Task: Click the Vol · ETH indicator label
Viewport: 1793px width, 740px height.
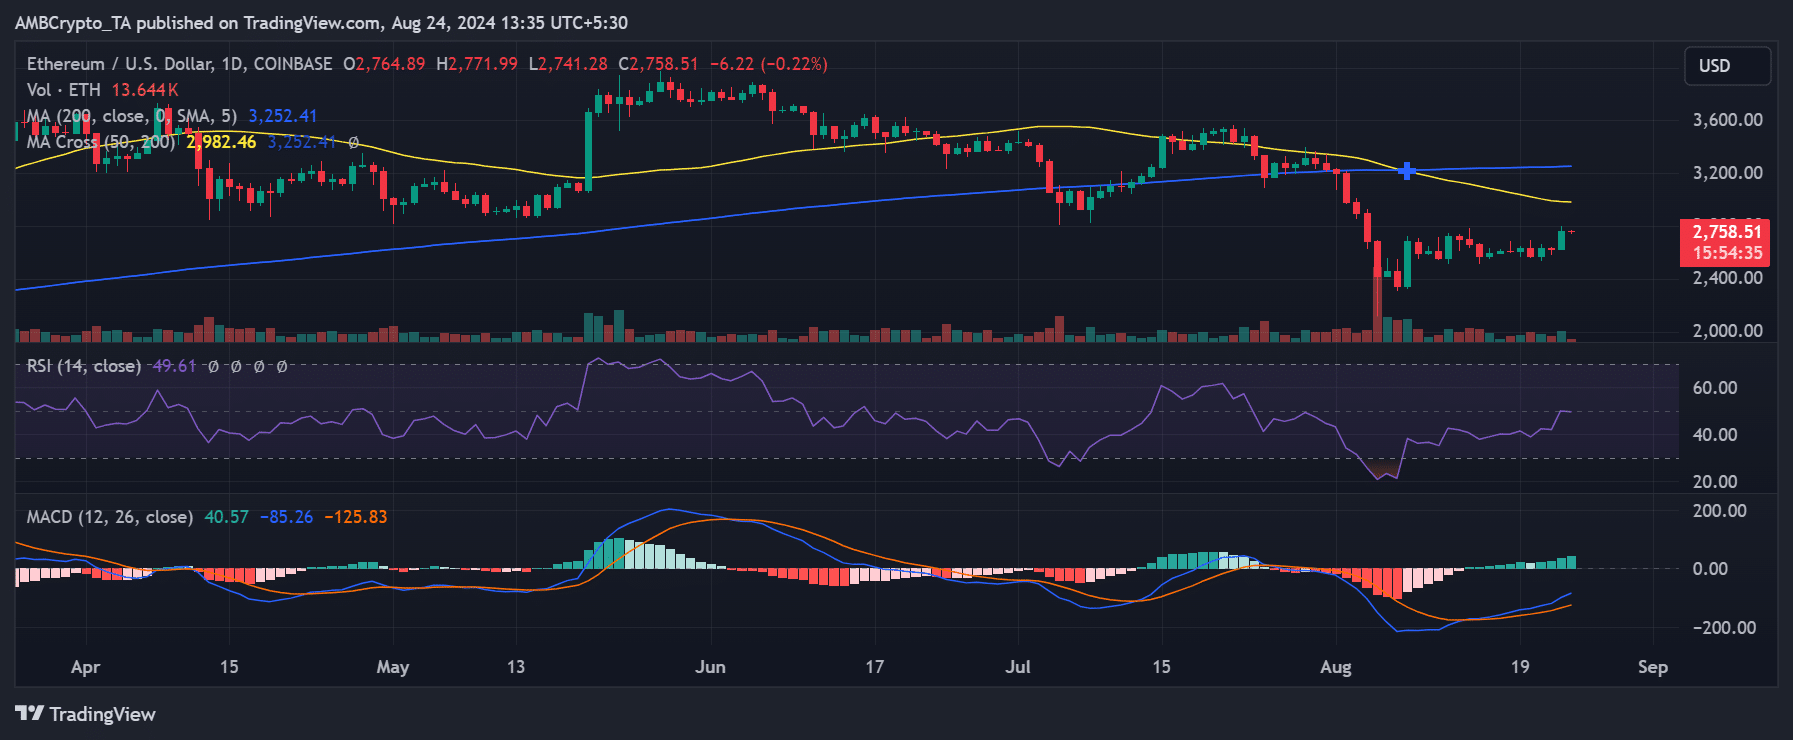Action: click(64, 90)
